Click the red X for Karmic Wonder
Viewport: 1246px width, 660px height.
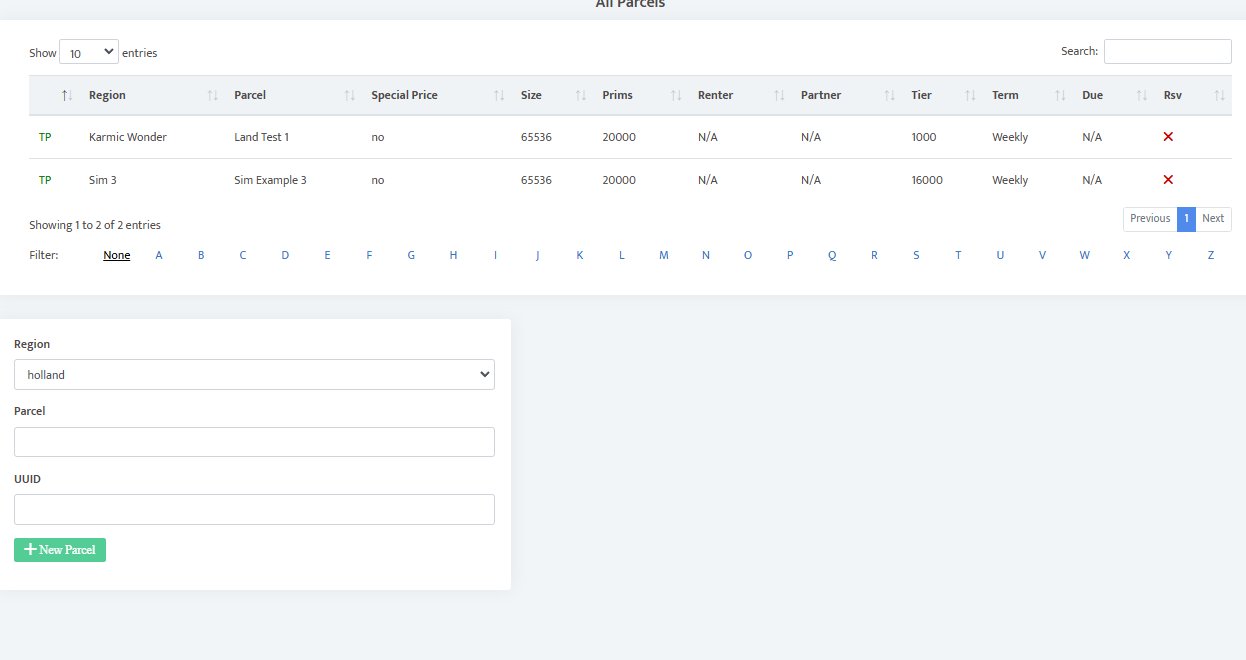(x=1168, y=137)
